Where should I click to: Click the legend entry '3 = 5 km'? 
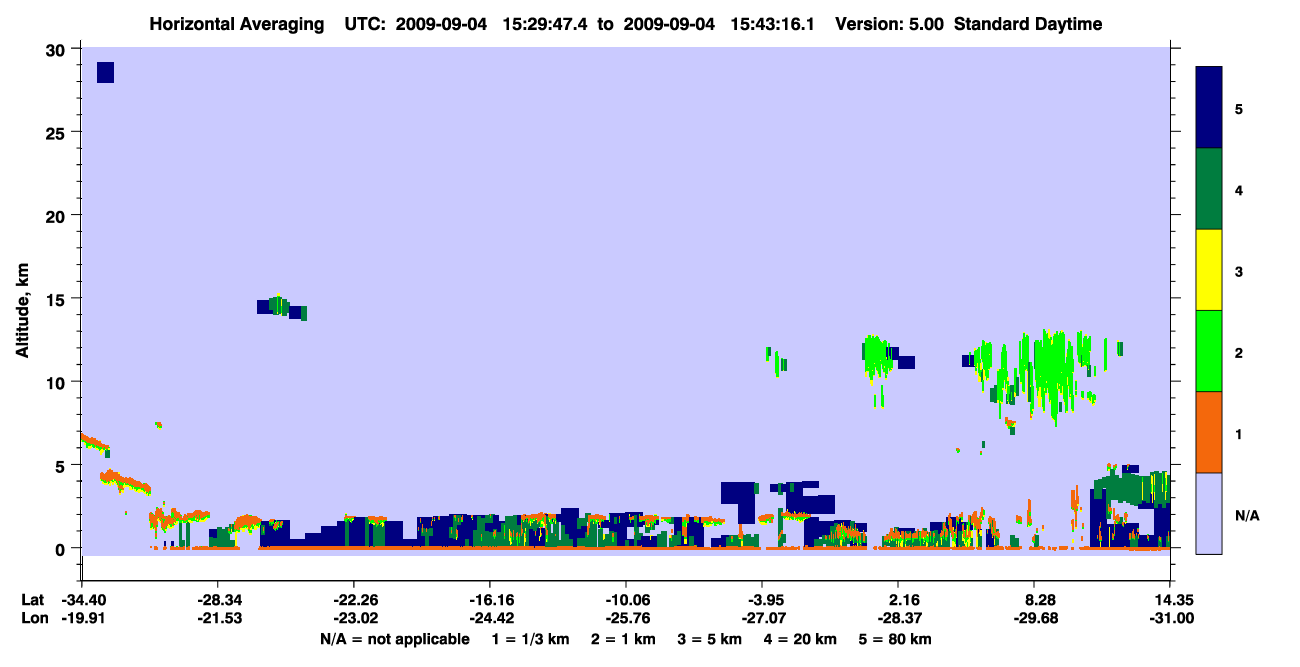[x=711, y=639]
